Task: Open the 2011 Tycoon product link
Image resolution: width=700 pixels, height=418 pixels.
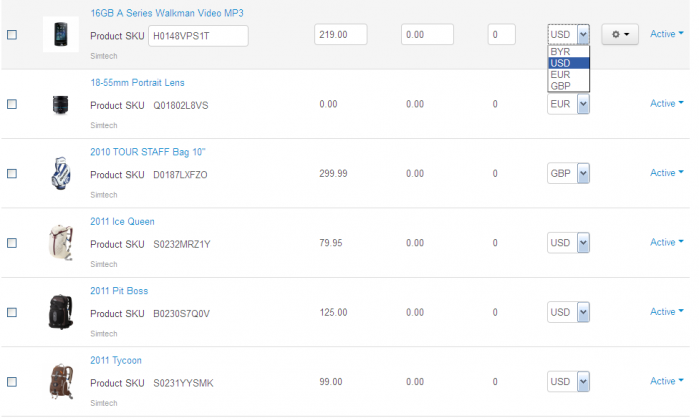Action: click(116, 360)
